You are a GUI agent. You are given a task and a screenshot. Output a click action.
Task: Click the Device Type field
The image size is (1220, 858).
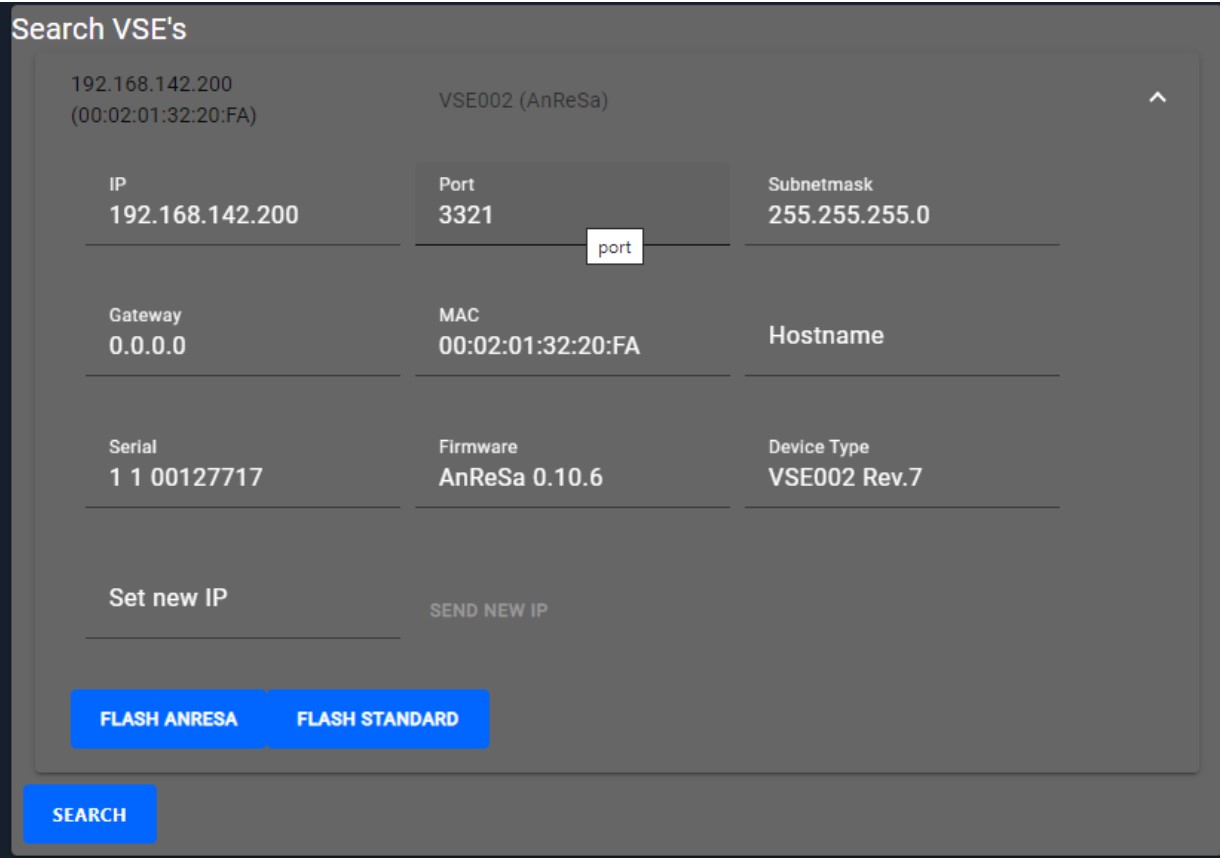pyautogui.click(x=901, y=478)
